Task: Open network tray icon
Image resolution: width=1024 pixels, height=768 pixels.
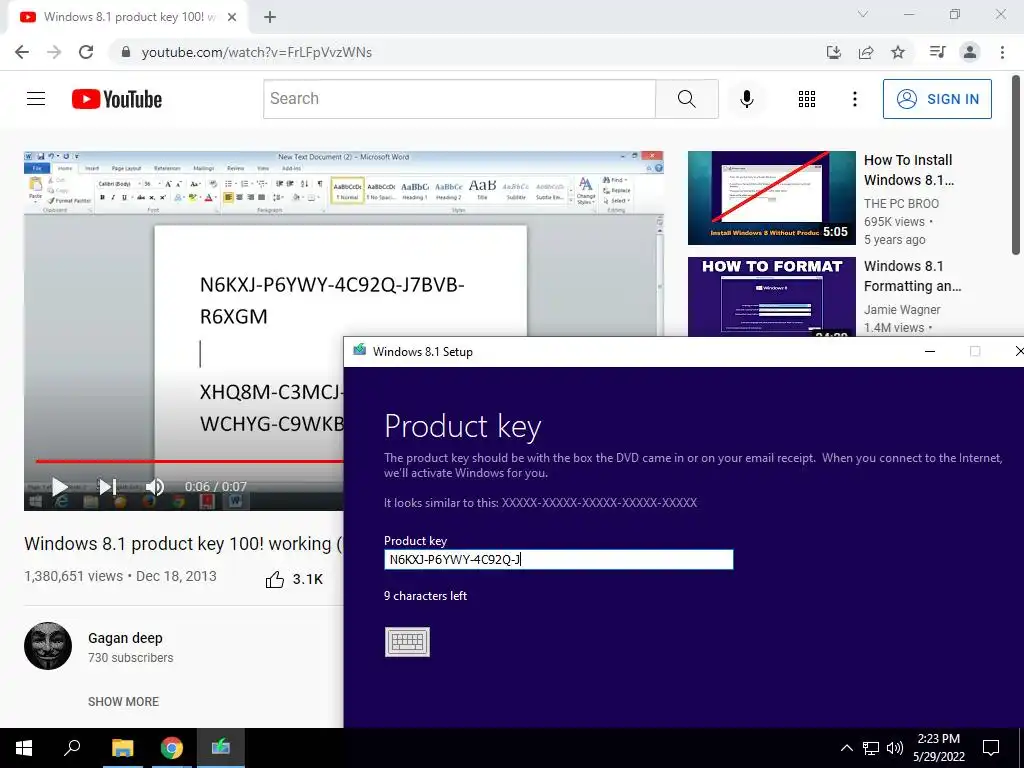Action: point(871,748)
